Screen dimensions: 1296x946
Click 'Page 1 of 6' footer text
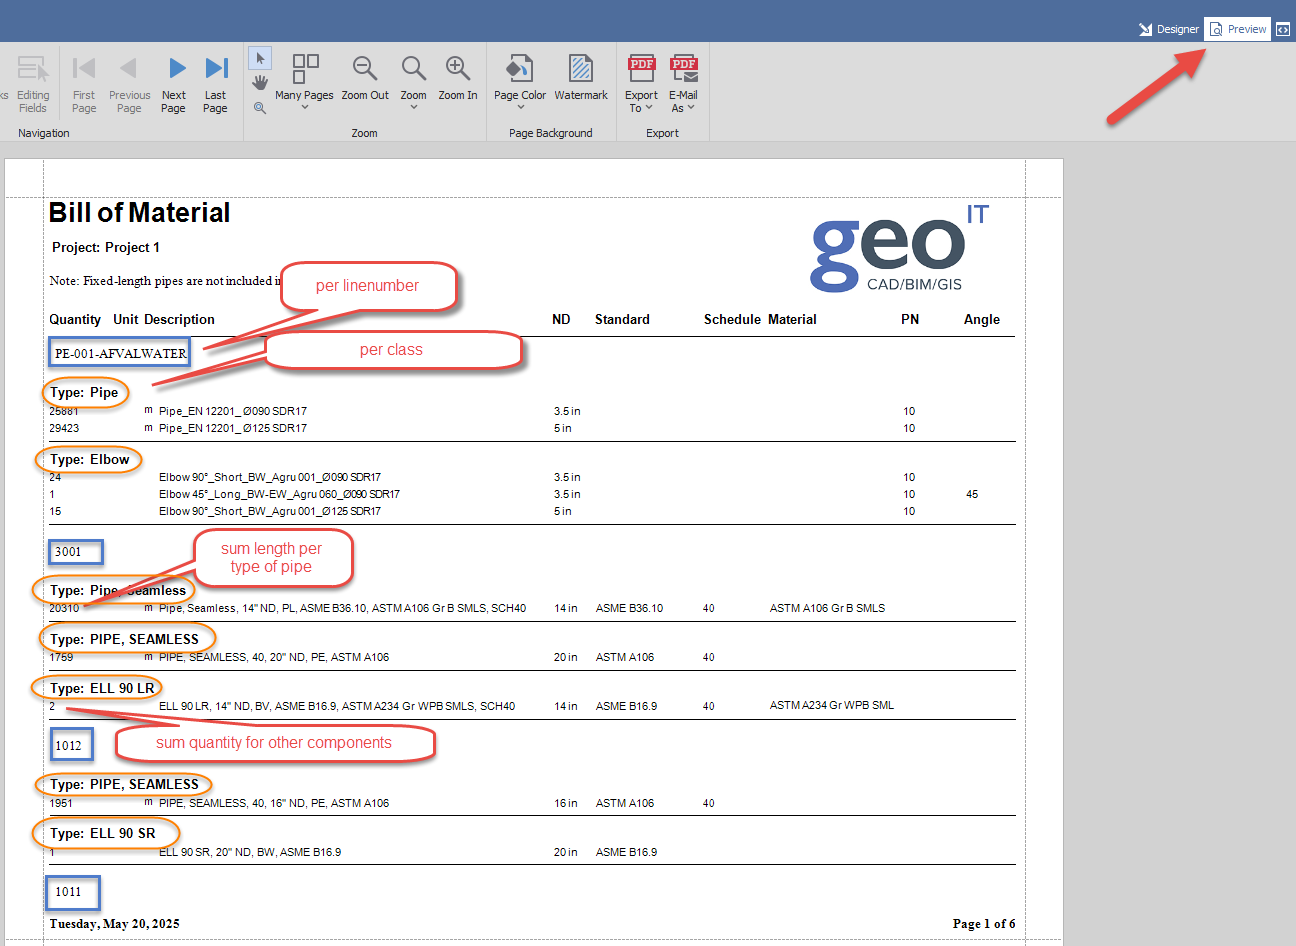click(x=984, y=923)
